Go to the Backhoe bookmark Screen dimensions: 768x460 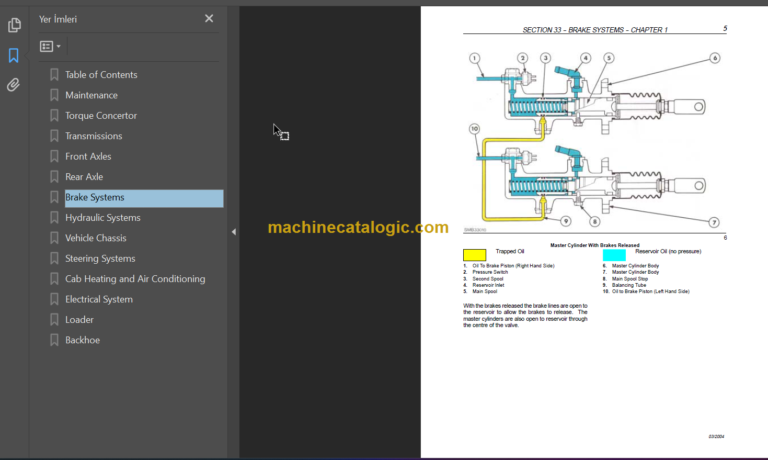point(82,340)
